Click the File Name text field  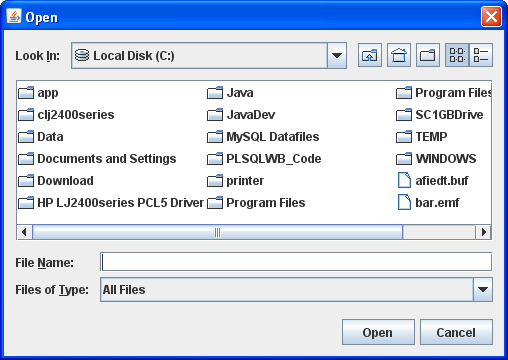tap(296, 262)
